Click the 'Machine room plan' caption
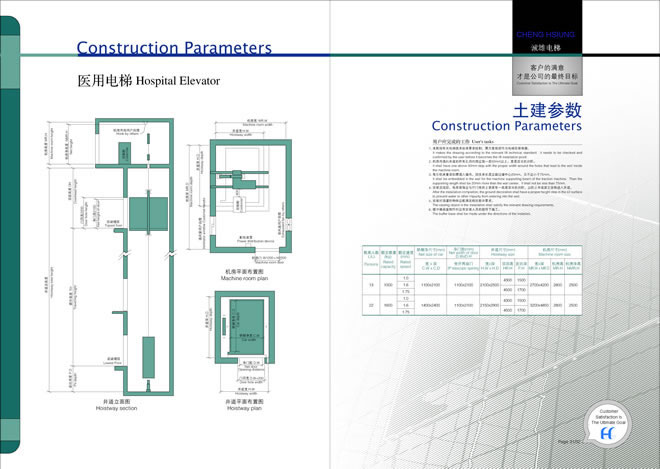Viewport: 660px width, 469px height. [x=245, y=278]
